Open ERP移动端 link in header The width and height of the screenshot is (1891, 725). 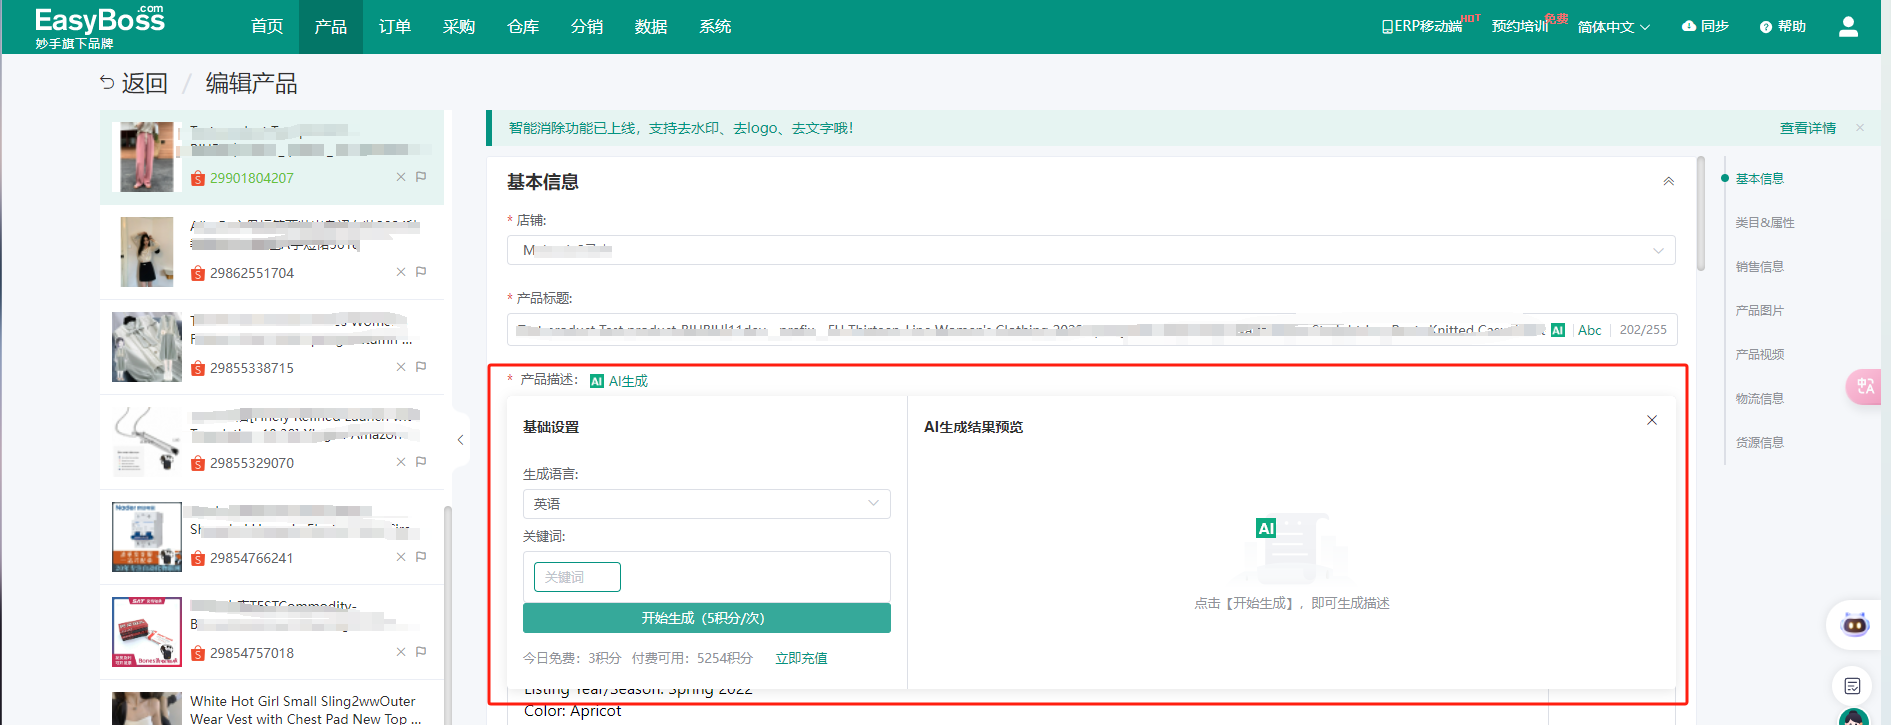[x=1421, y=27]
